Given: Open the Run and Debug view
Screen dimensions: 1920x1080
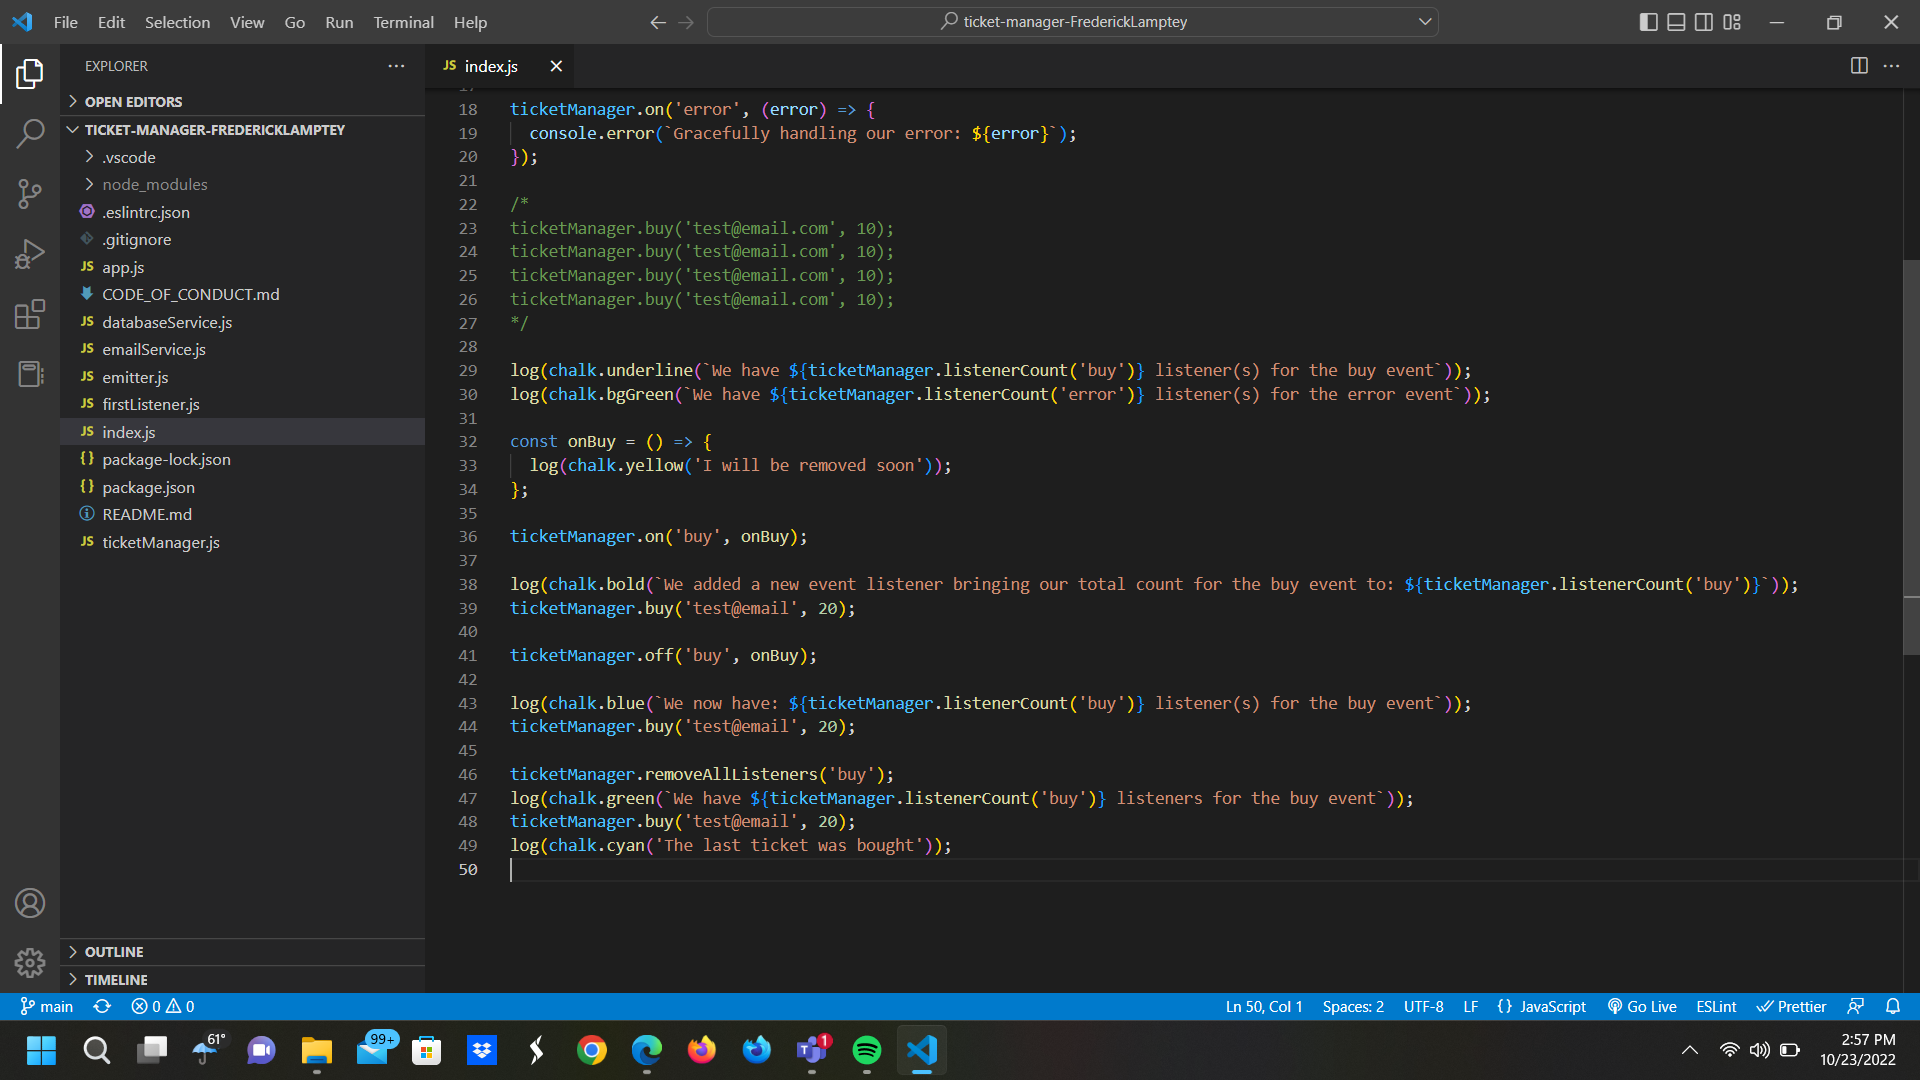Looking at the screenshot, I should point(30,254).
